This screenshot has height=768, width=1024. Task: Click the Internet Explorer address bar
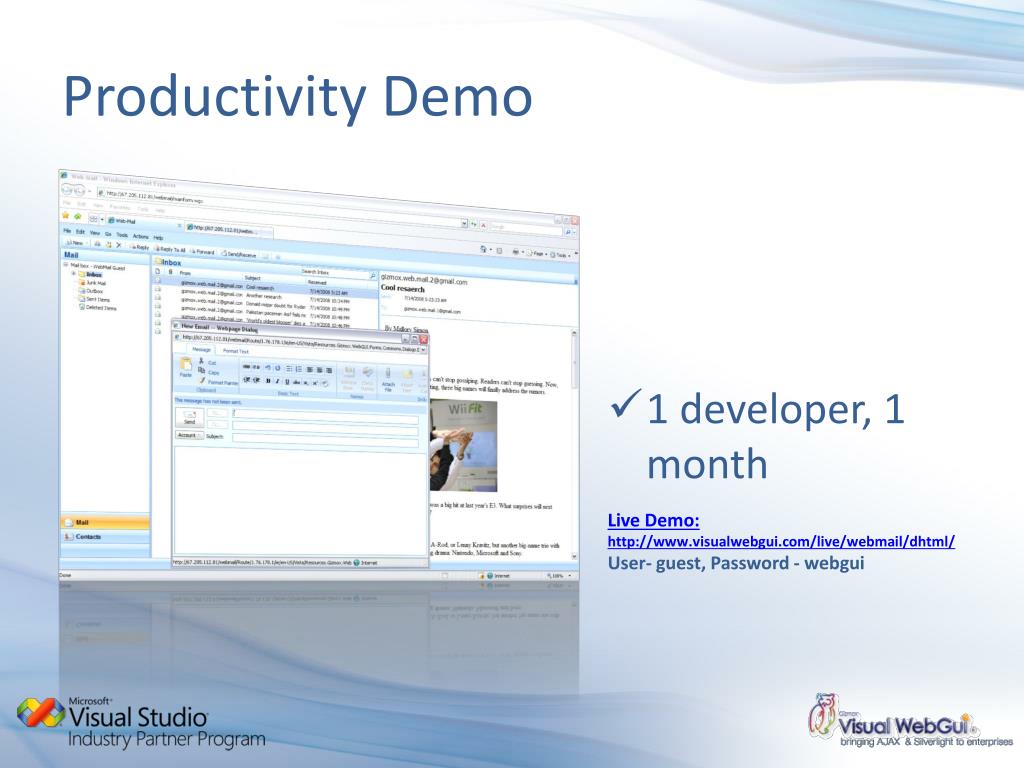[281, 208]
